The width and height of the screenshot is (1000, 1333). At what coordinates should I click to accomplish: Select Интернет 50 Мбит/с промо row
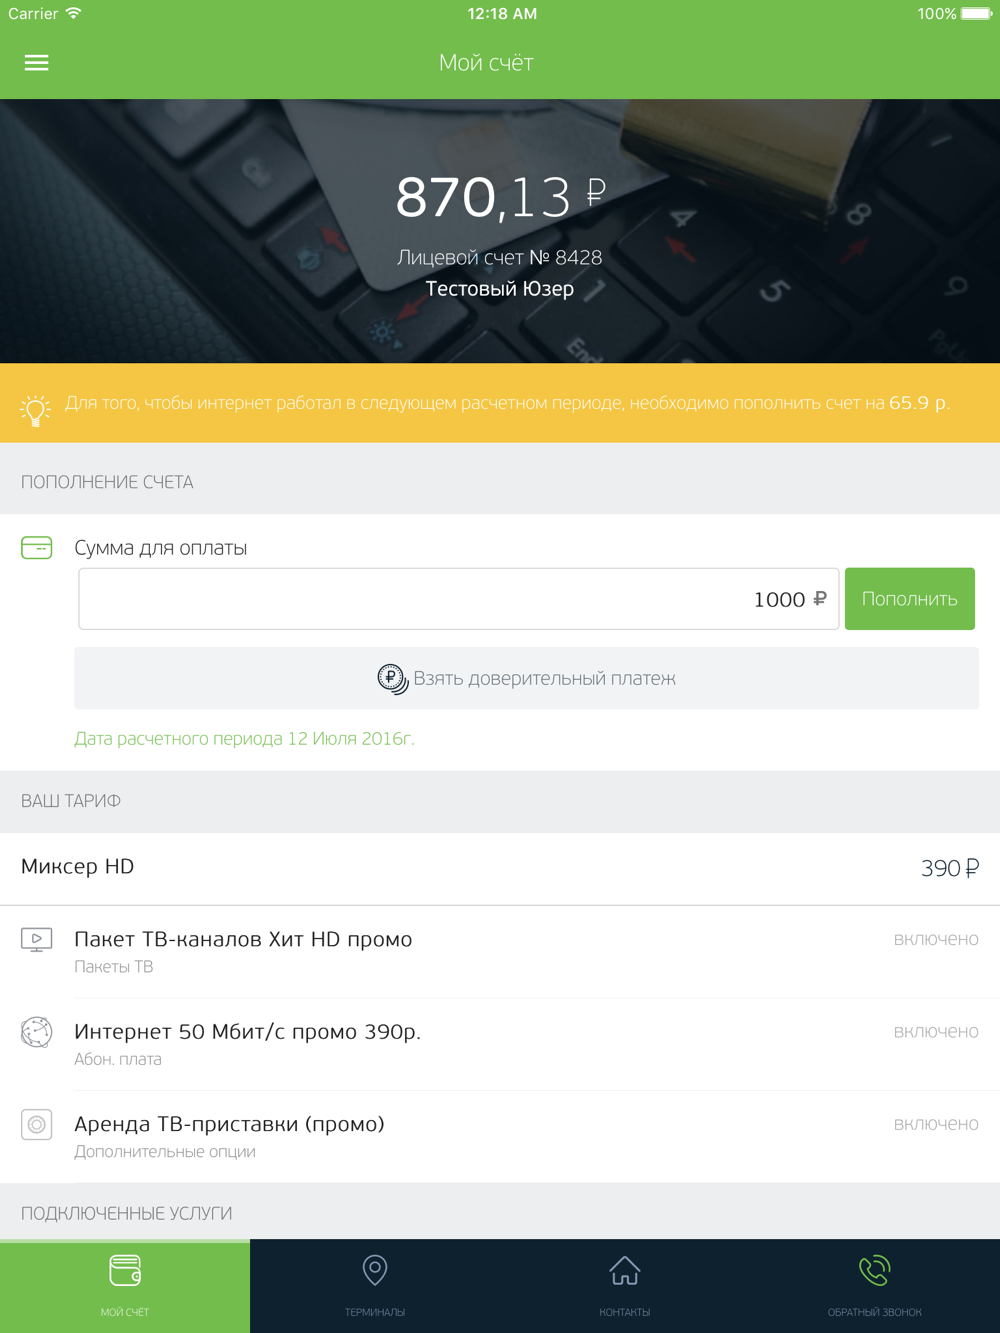pos(500,1044)
